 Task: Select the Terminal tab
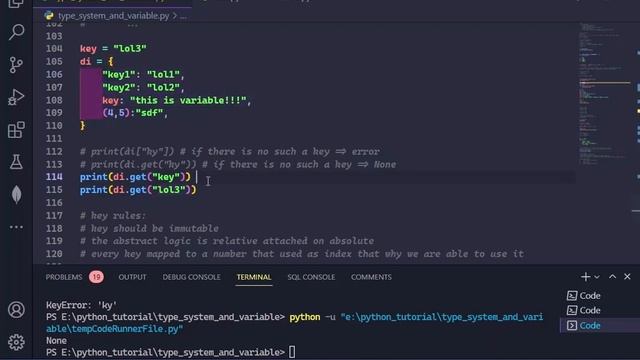point(254,277)
